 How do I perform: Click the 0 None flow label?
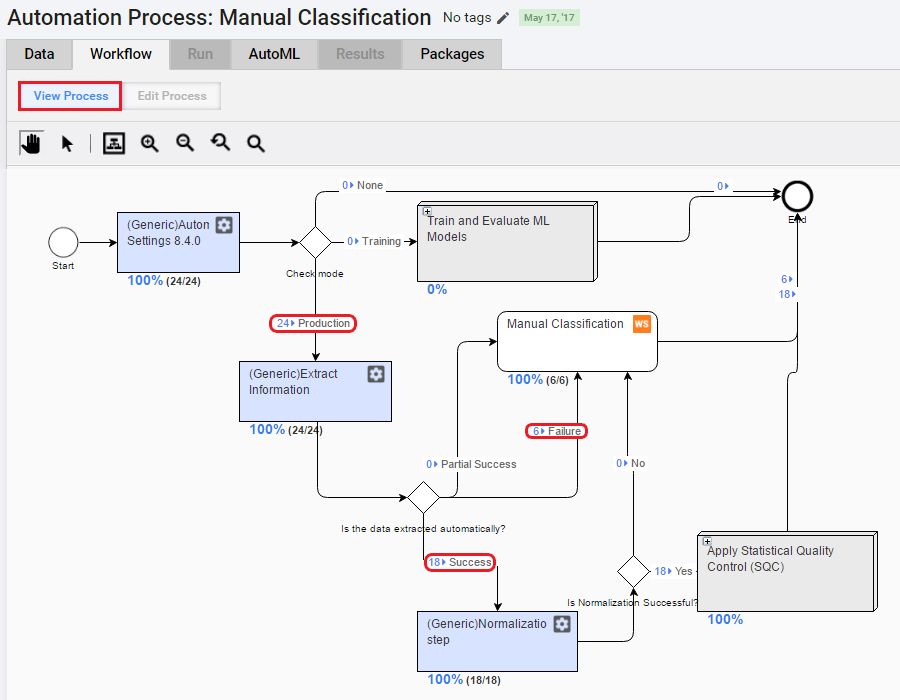(362, 185)
